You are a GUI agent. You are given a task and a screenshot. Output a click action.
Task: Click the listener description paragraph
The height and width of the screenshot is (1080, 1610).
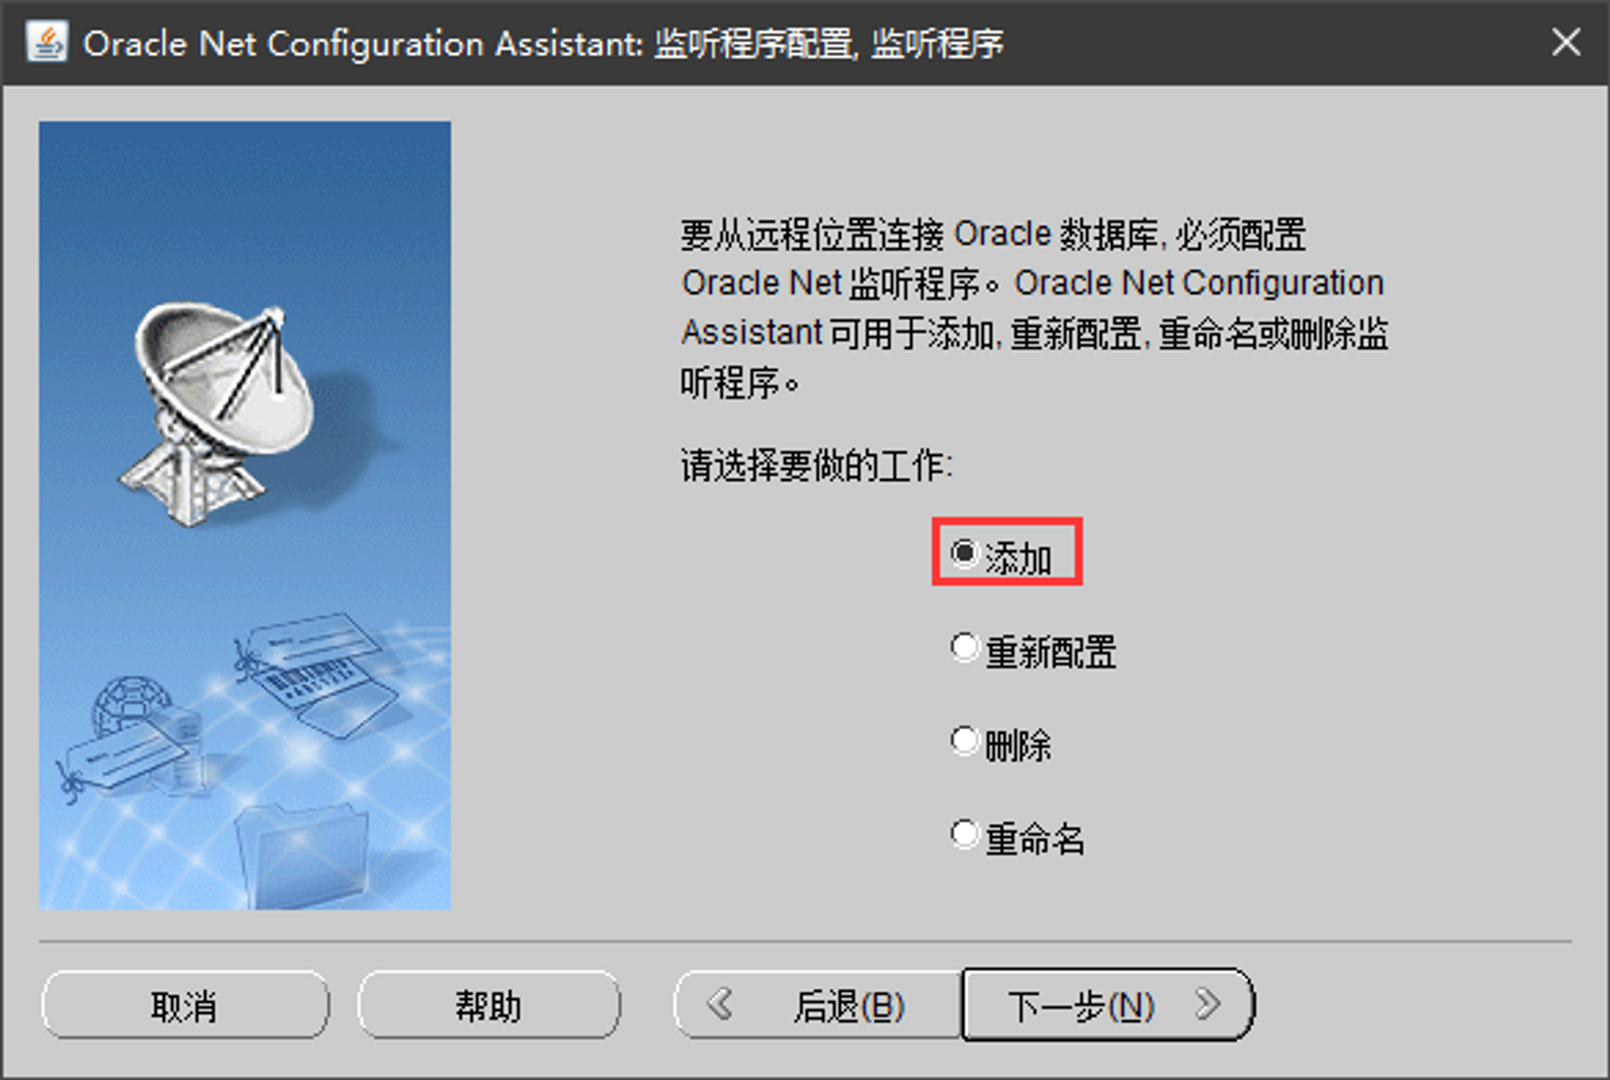[1034, 308]
